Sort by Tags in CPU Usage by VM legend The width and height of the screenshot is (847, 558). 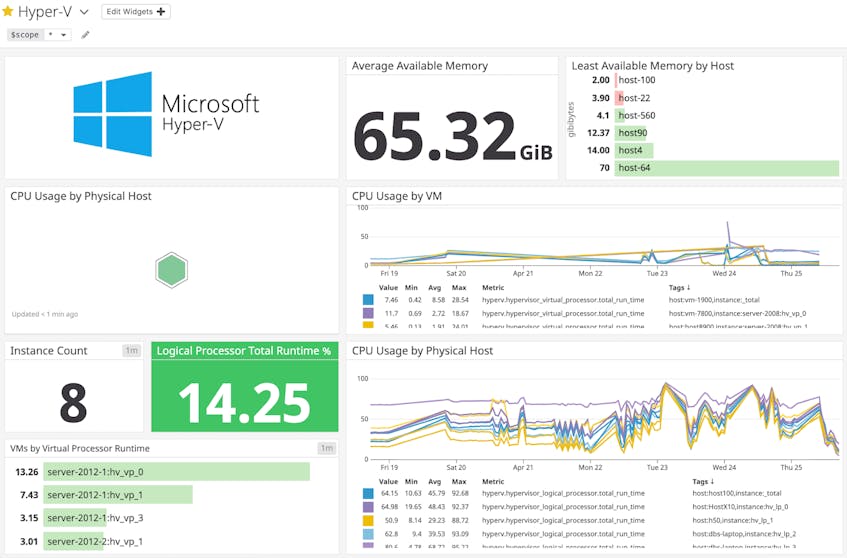tap(680, 288)
